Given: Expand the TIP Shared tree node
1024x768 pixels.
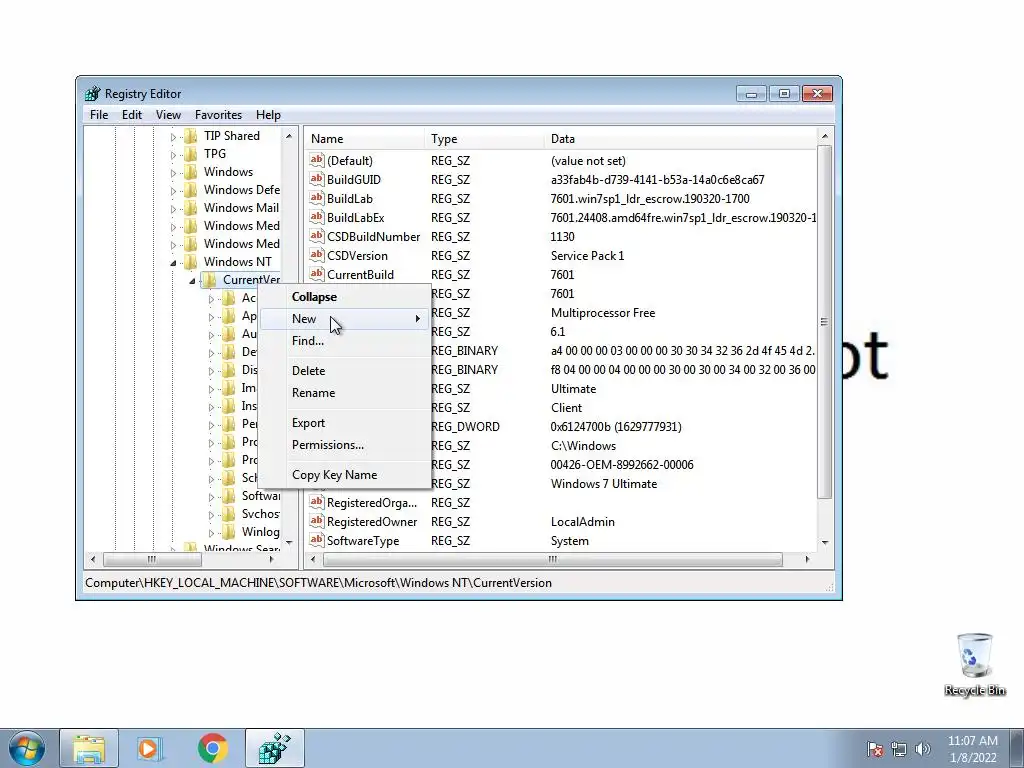Looking at the screenshot, I should 173,136.
